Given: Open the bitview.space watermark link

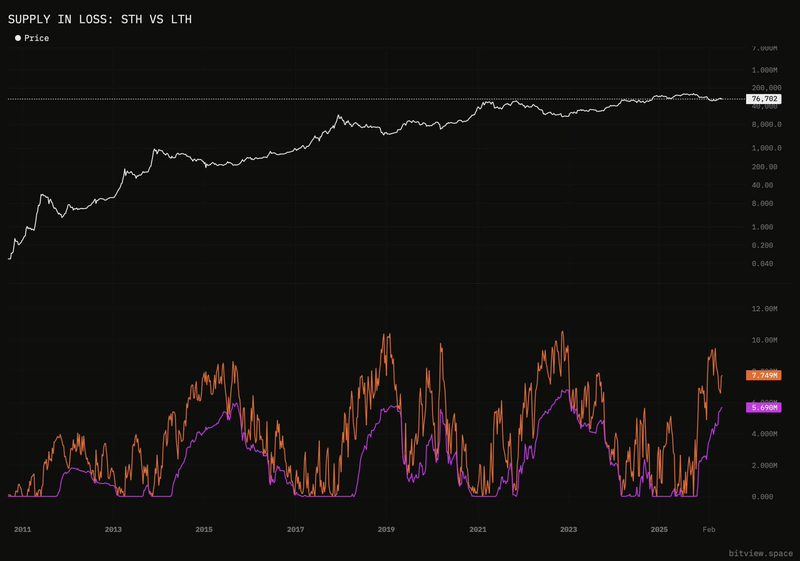Looking at the screenshot, I should [761, 553].
